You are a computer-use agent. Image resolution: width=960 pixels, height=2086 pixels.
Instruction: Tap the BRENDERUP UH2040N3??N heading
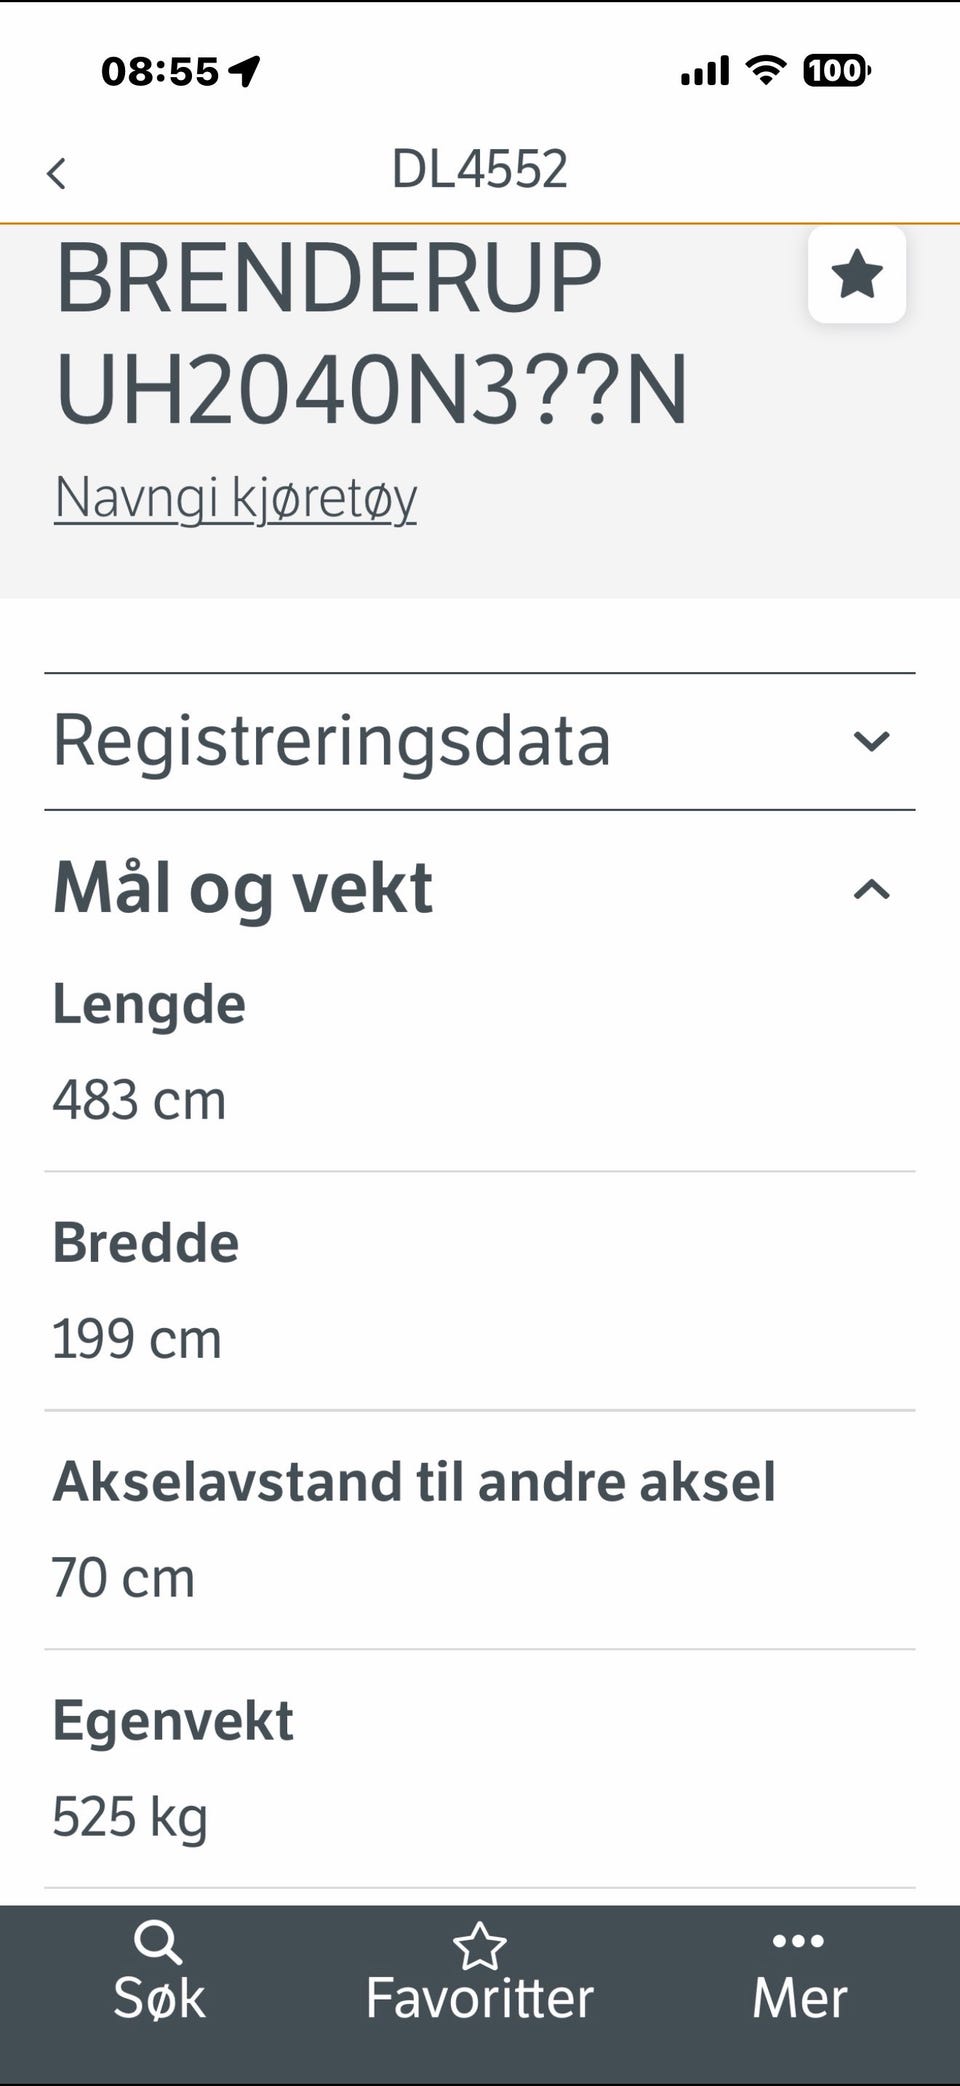372,333
